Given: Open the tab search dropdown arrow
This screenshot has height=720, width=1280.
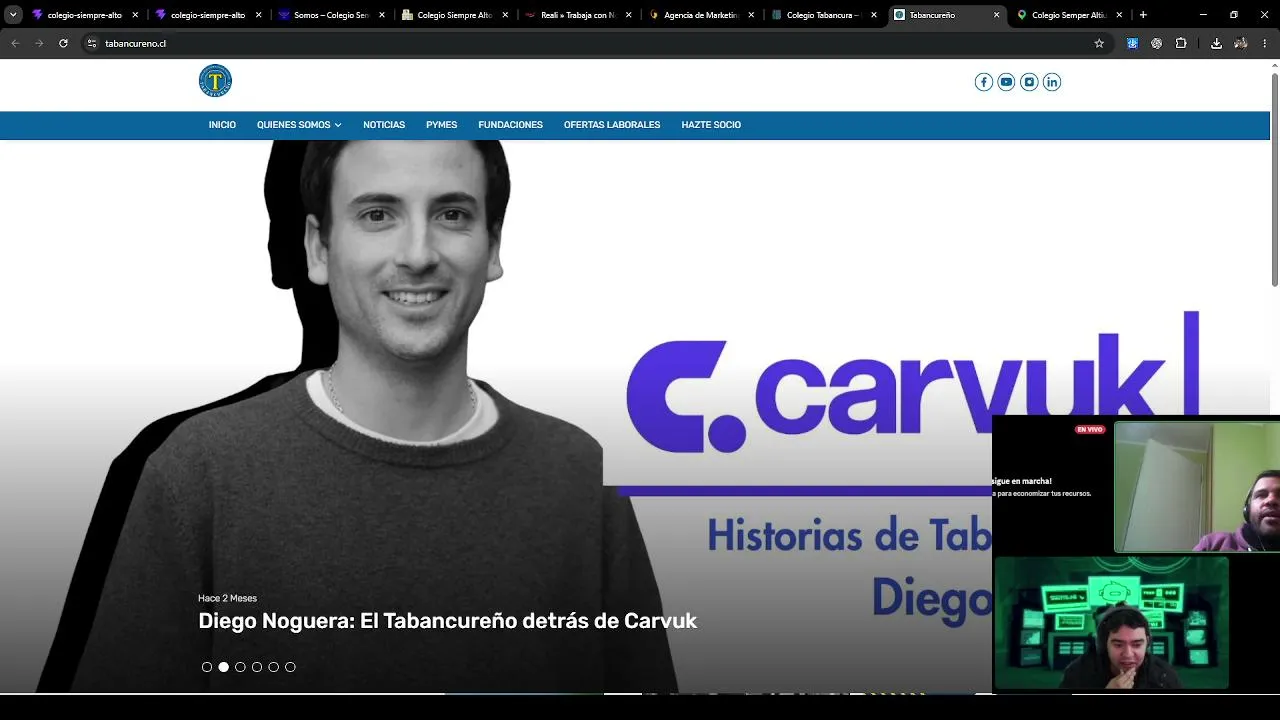Looking at the screenshot, I should pos(13,15).
